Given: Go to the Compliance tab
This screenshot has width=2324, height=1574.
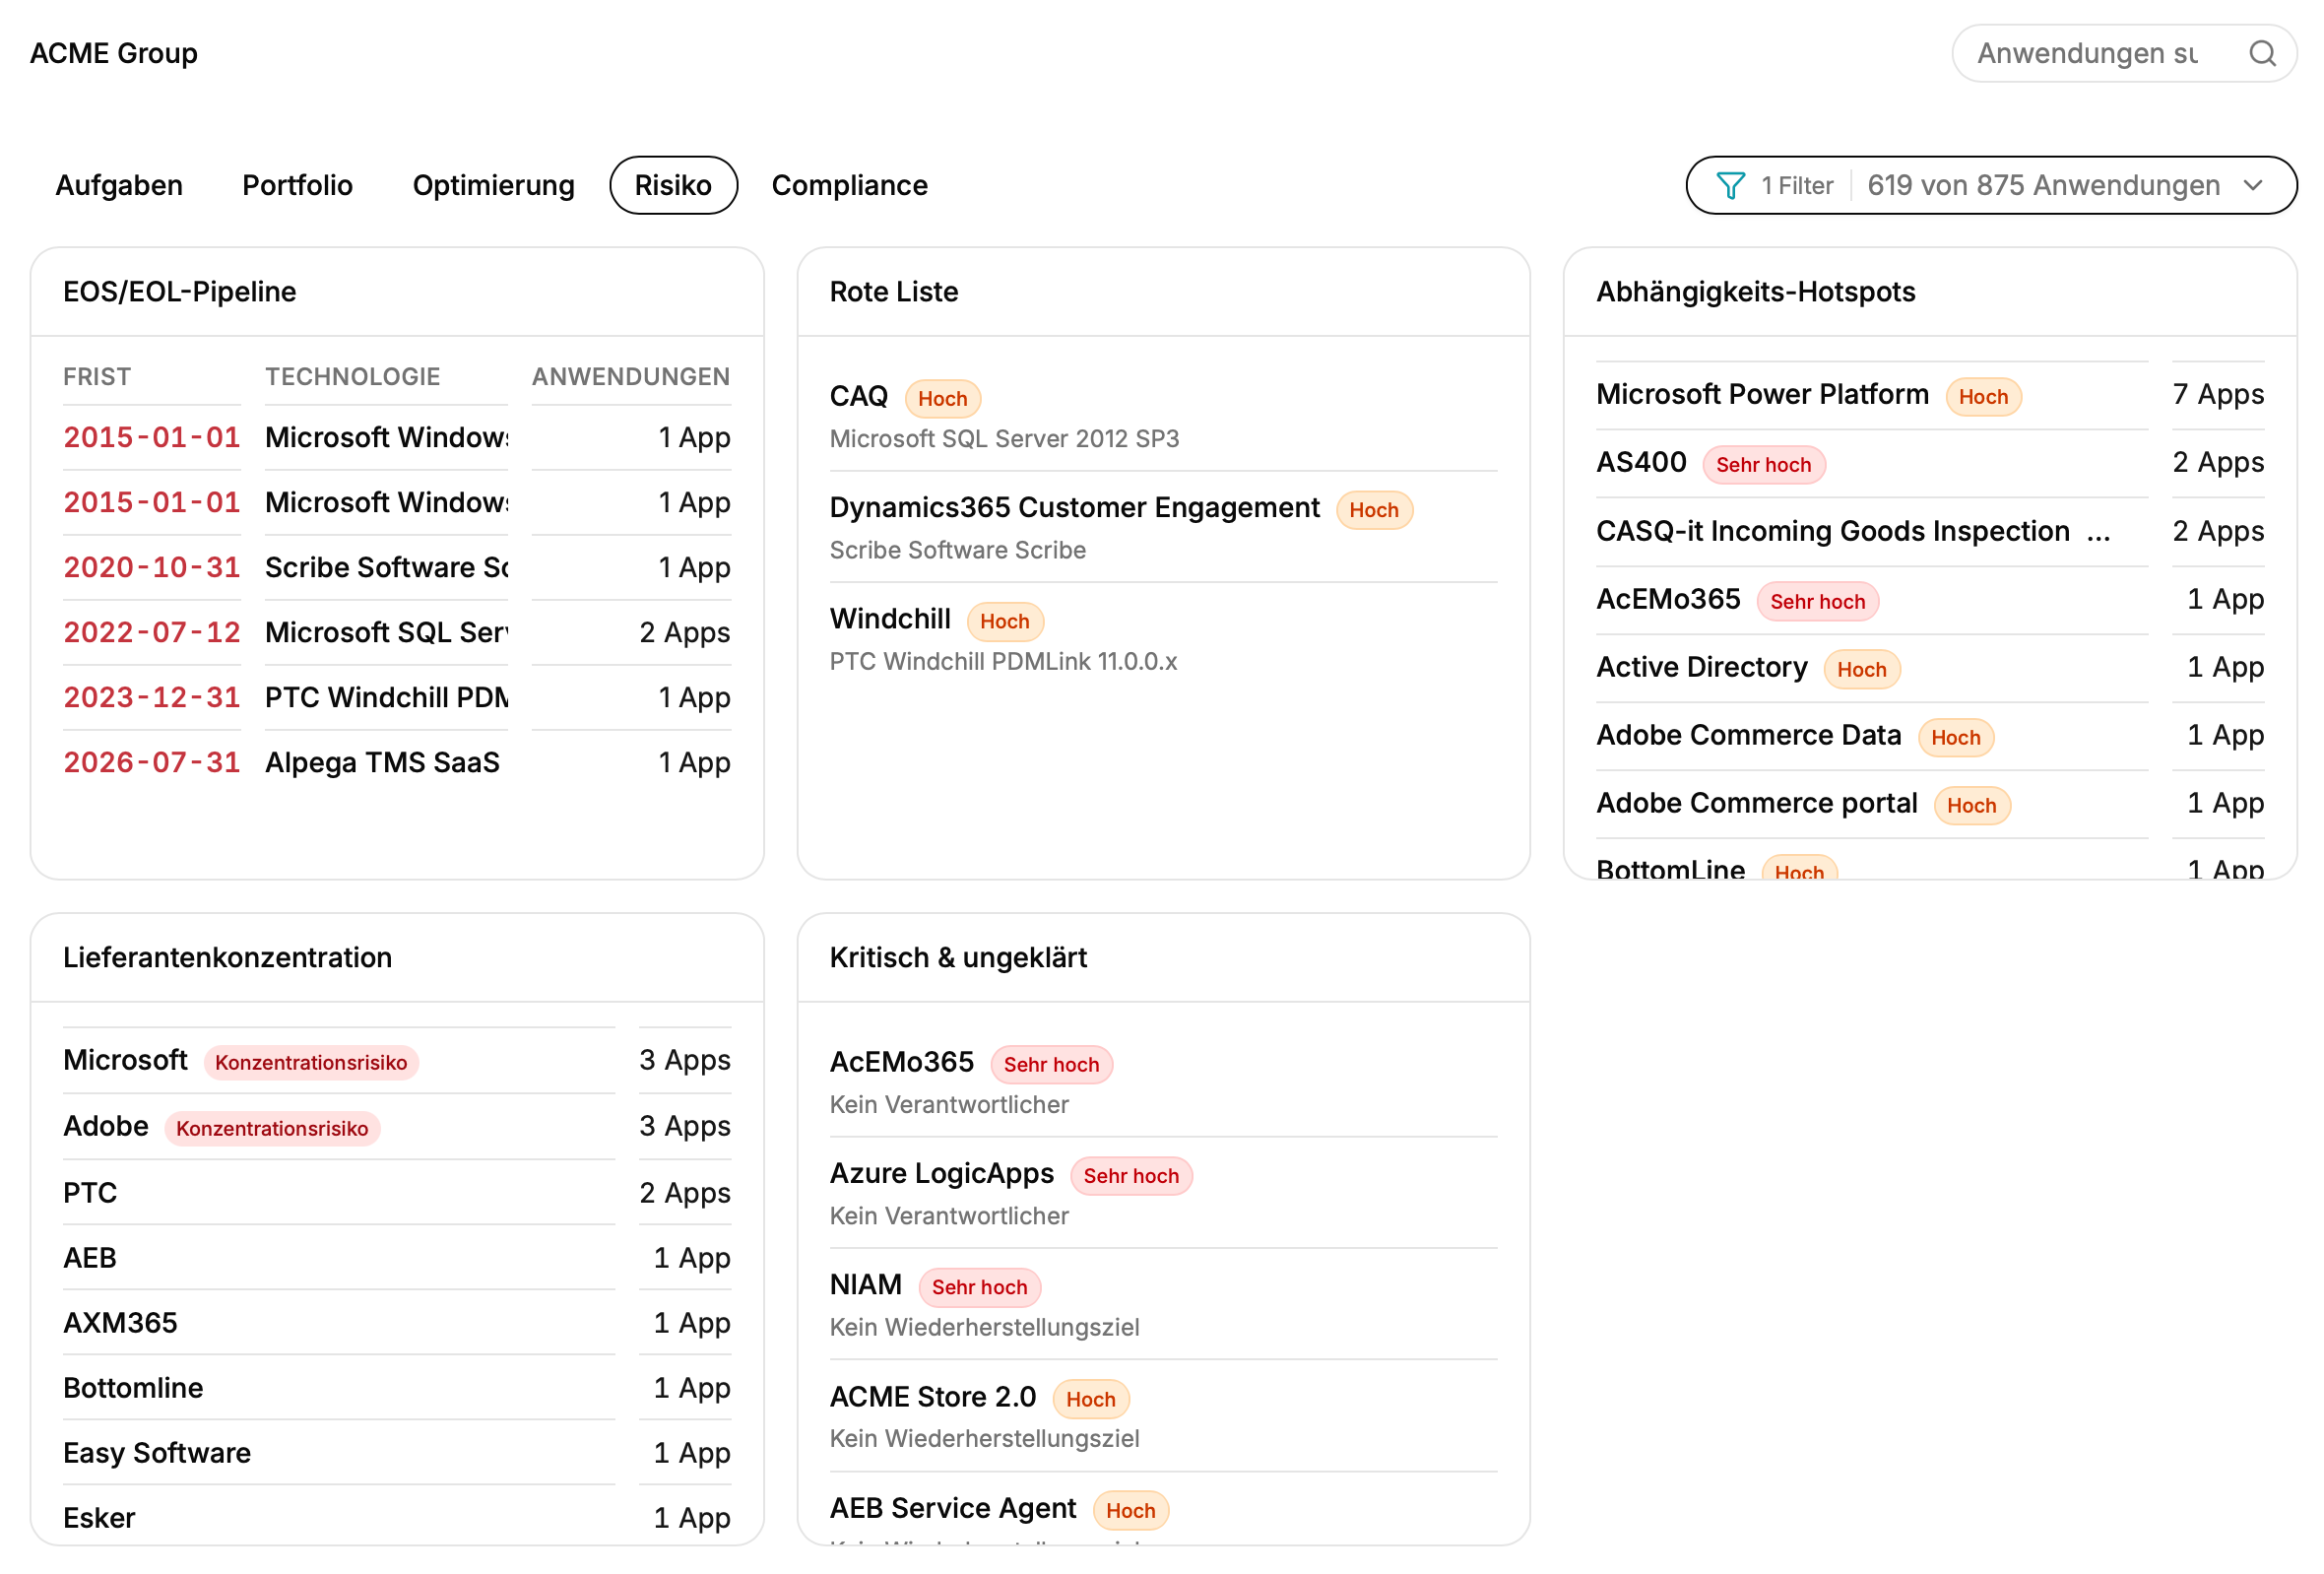Looking at the screenshot, I should click(x=849, y=185).
